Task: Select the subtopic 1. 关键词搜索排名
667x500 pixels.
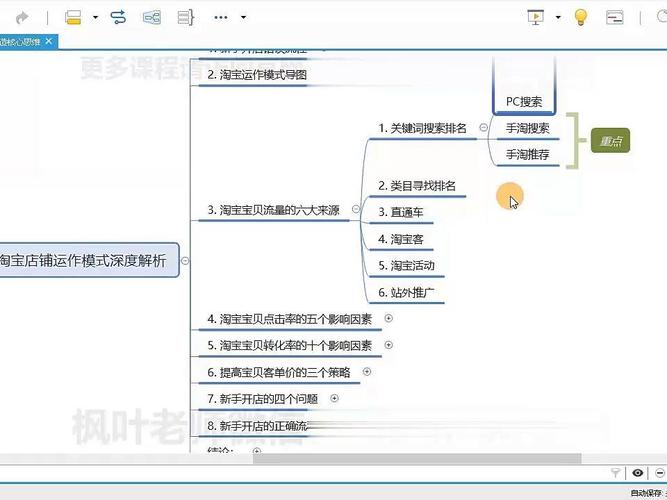Action: click(x=422, y=128)
